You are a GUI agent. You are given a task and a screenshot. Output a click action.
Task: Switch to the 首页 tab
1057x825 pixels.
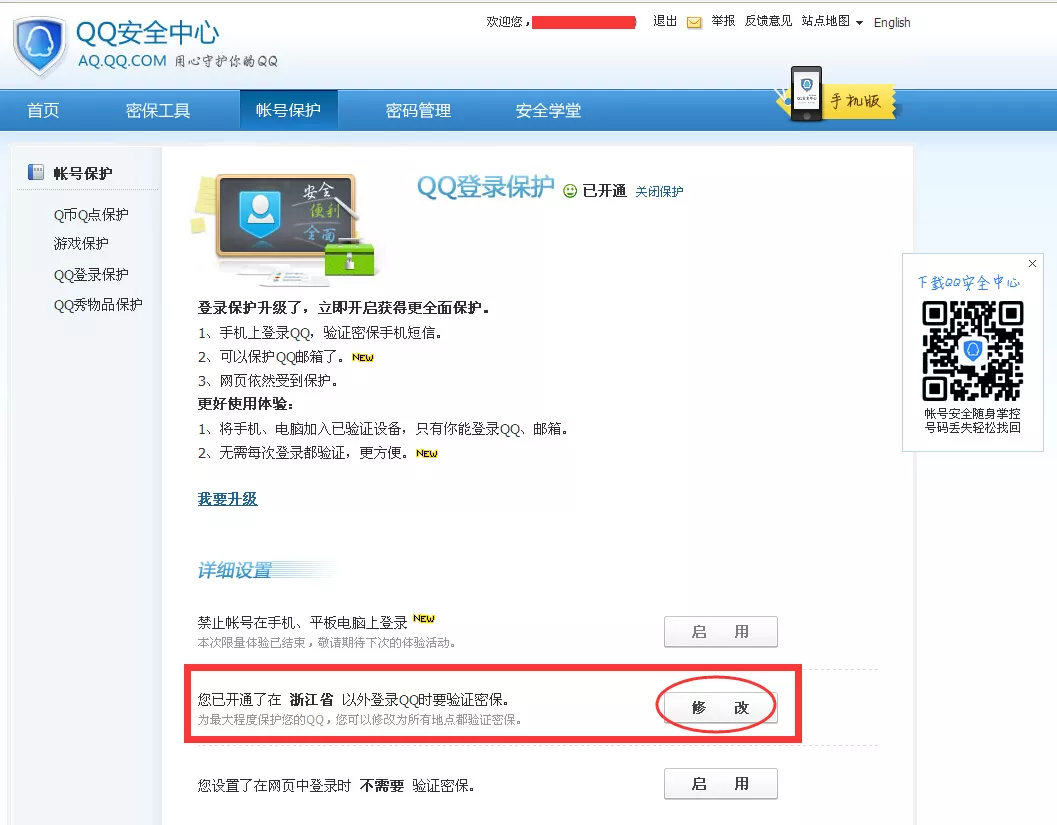[42, 110]
